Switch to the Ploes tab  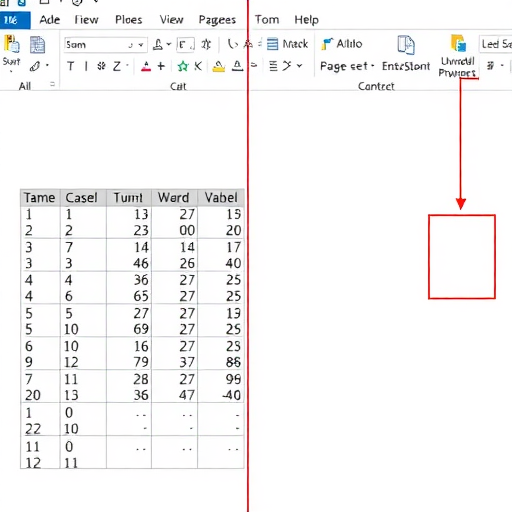click(129, 20)
